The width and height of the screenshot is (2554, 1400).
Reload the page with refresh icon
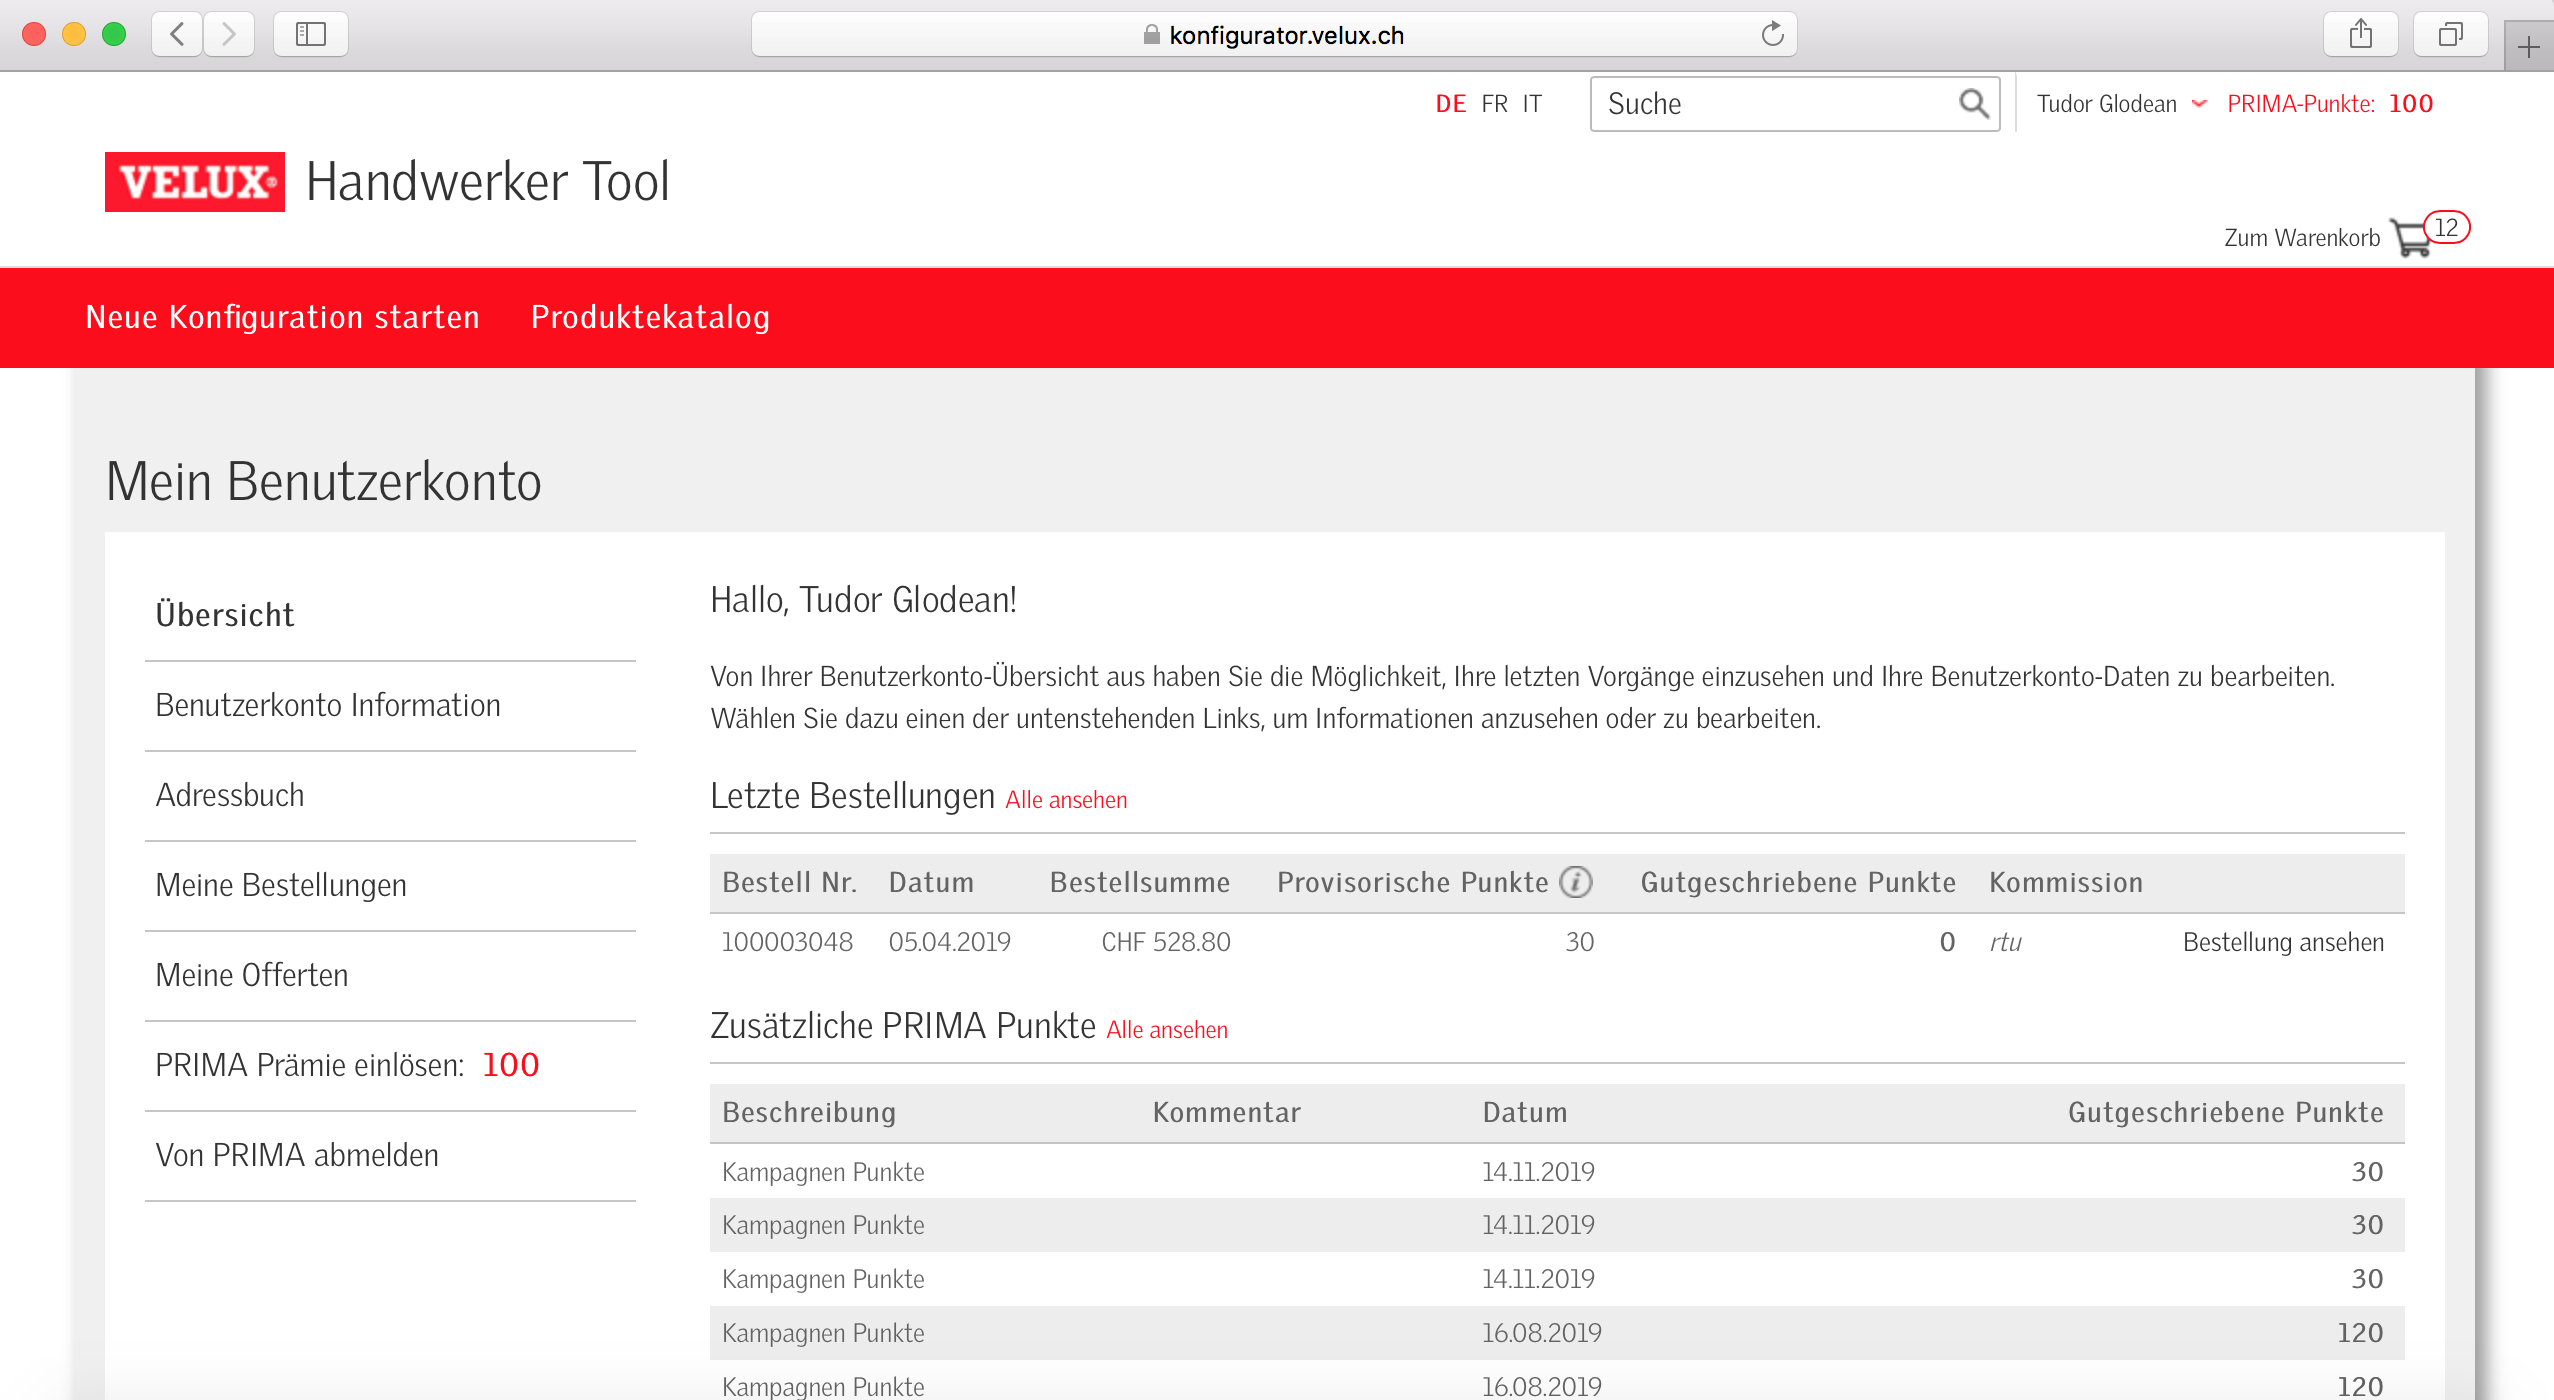1772,34
